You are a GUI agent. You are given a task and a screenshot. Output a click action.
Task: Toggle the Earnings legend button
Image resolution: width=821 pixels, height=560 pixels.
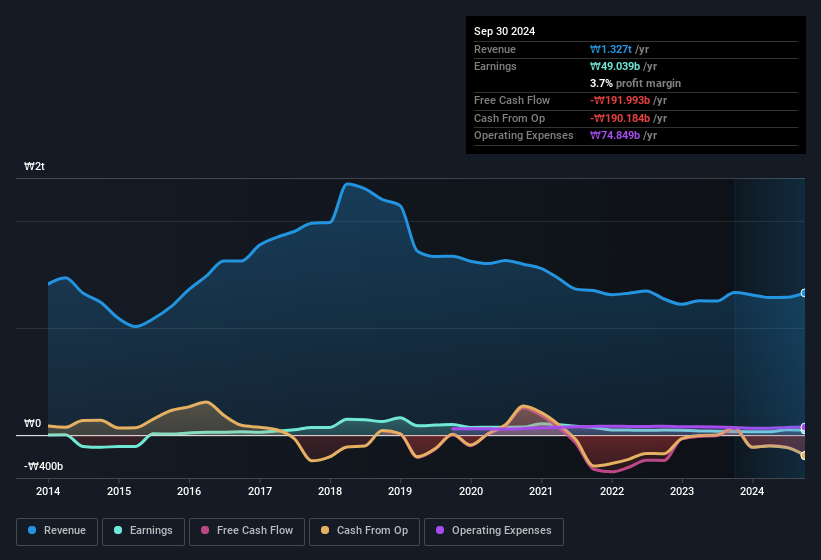click(143, 531)
